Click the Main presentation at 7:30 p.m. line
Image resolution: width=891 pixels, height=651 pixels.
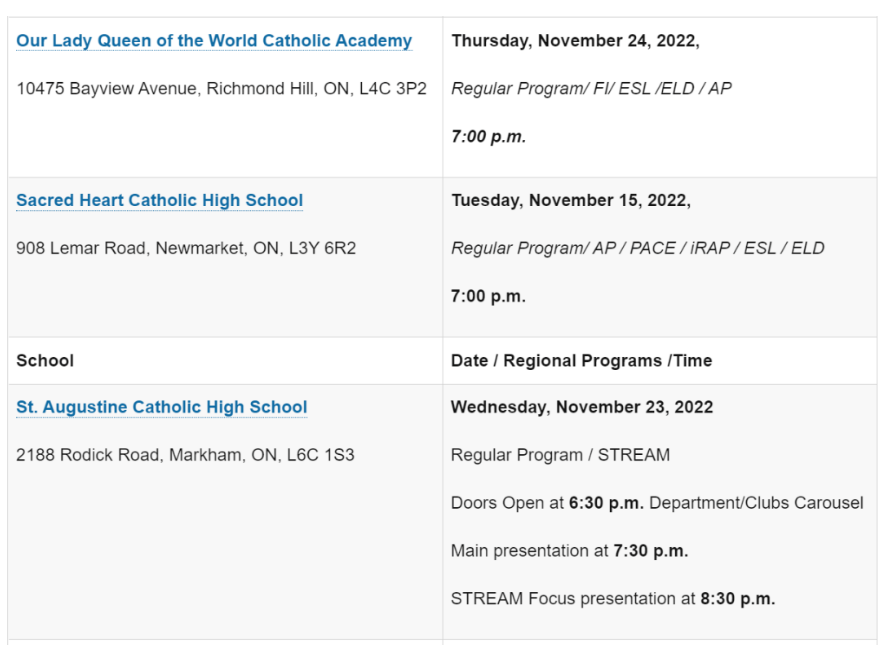tap(569, 551)
